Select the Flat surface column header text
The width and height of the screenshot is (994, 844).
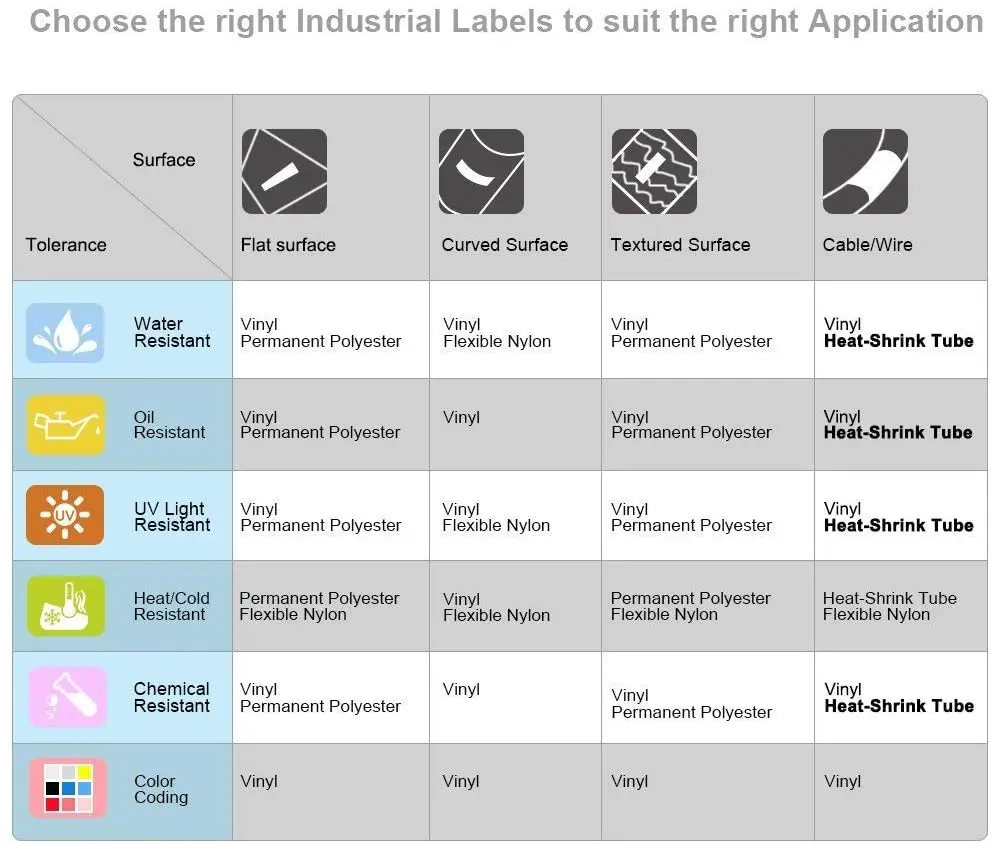click(288, 245)
